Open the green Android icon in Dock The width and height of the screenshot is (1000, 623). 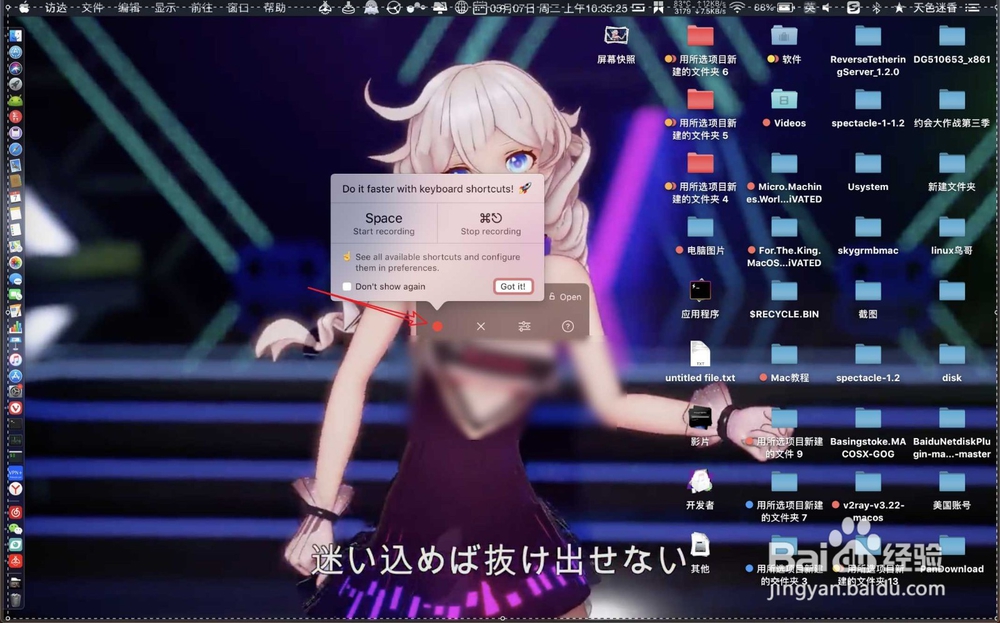point(15,100)
